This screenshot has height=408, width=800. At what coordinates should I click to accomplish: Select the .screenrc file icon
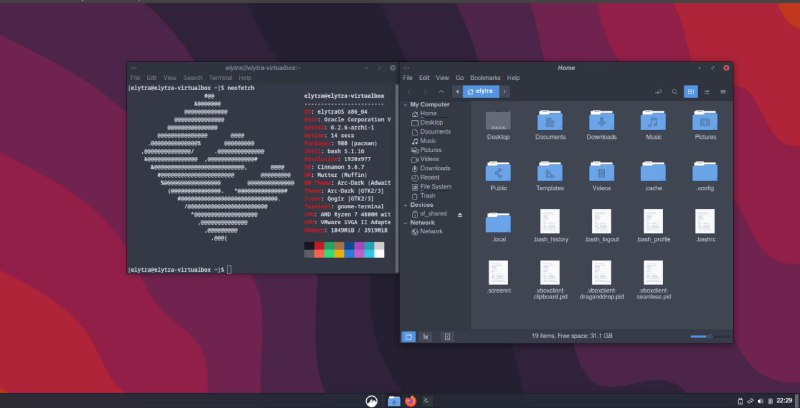498,273
